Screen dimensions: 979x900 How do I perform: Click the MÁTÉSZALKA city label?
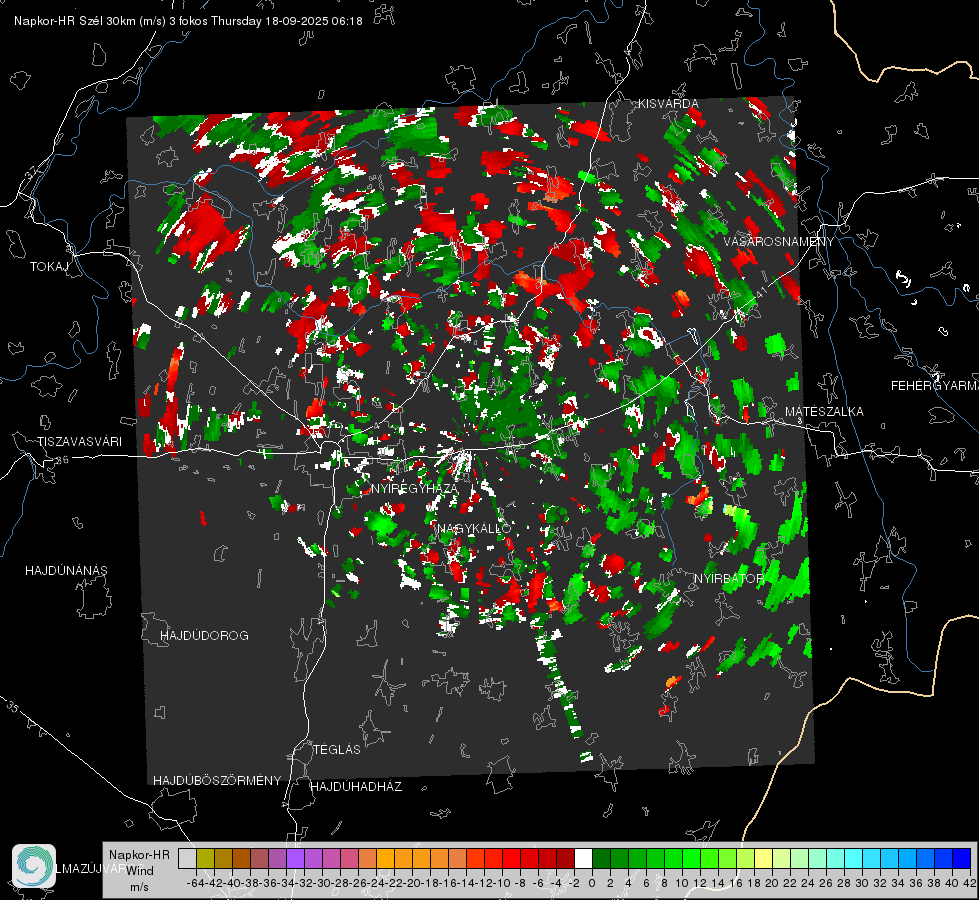point(824,412)
